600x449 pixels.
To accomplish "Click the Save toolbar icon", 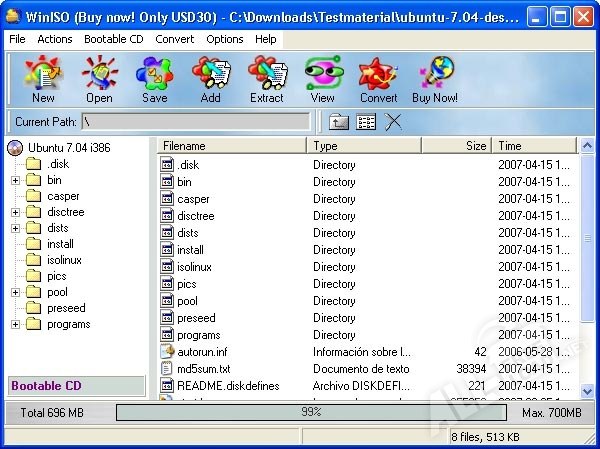I will point(155,79).
